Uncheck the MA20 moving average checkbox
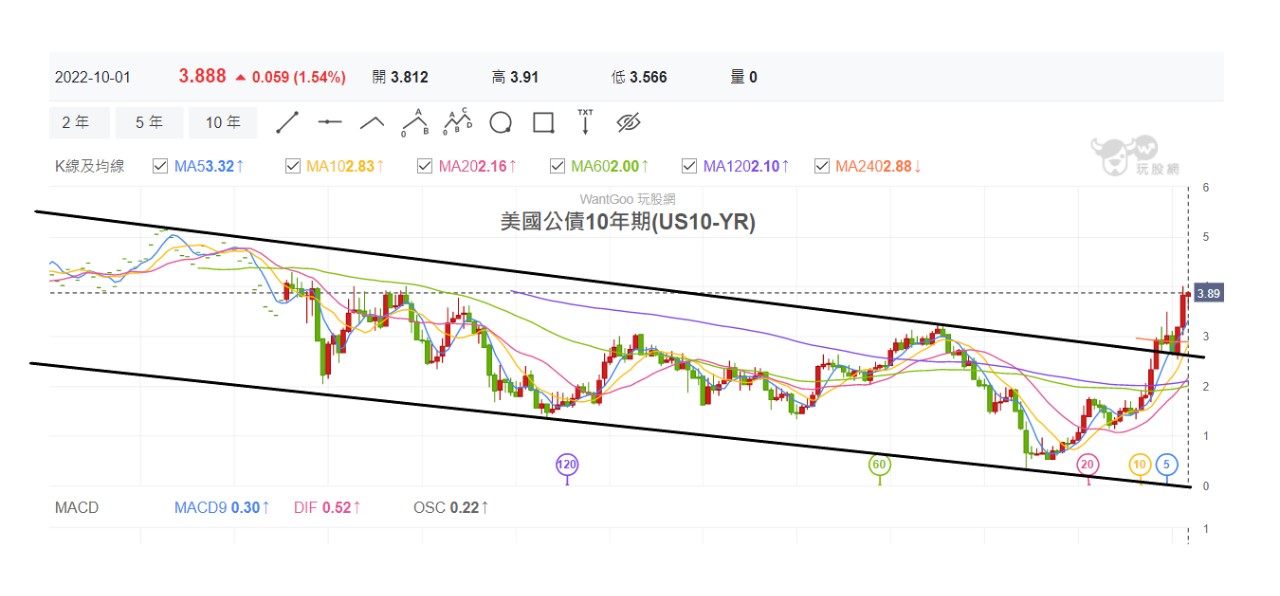This screenshot has height=596, width=1280. [x=425, y=166]
